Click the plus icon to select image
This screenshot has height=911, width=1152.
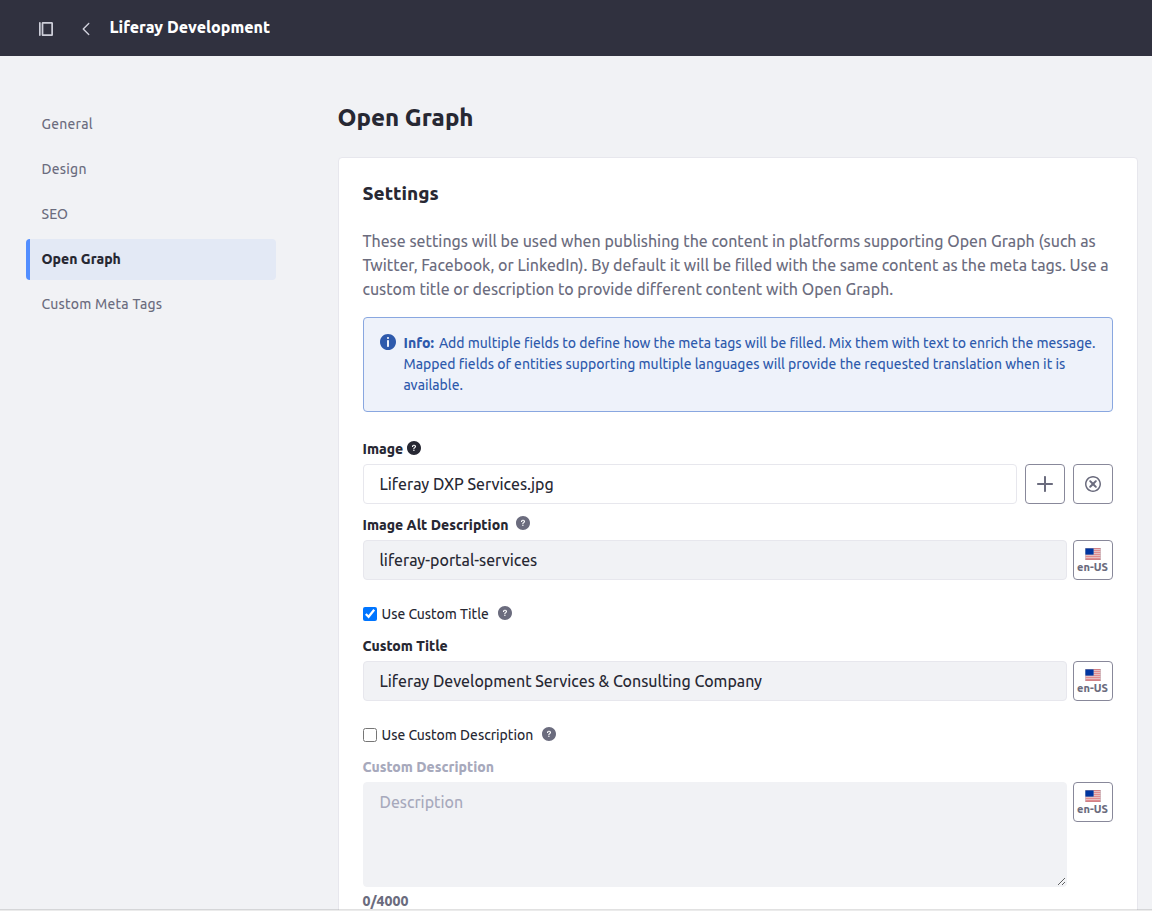pos(1045,484)
